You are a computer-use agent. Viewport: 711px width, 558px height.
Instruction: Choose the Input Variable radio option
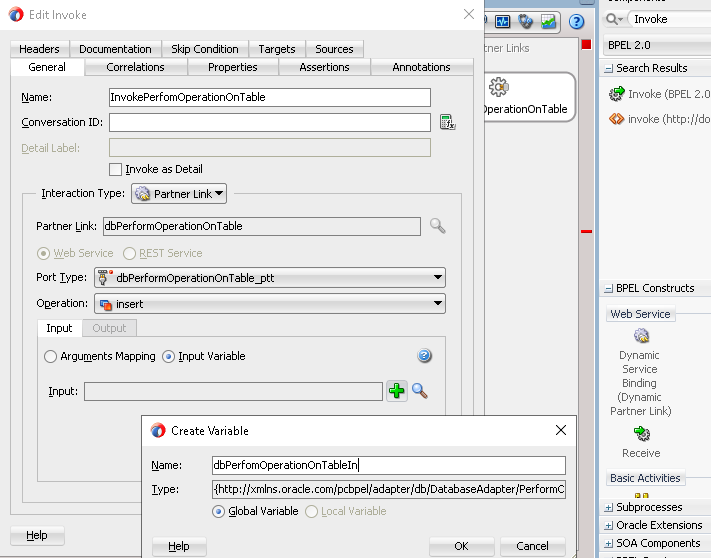[x=168, y=356]
